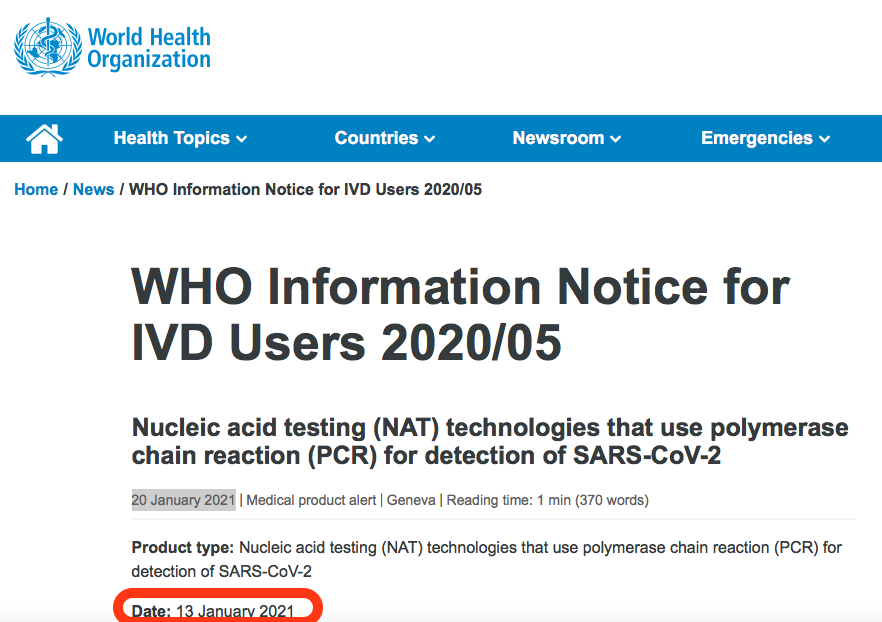Expand the Emergencies dropdown chevron
Screen dimensions: 882x622
824,139
